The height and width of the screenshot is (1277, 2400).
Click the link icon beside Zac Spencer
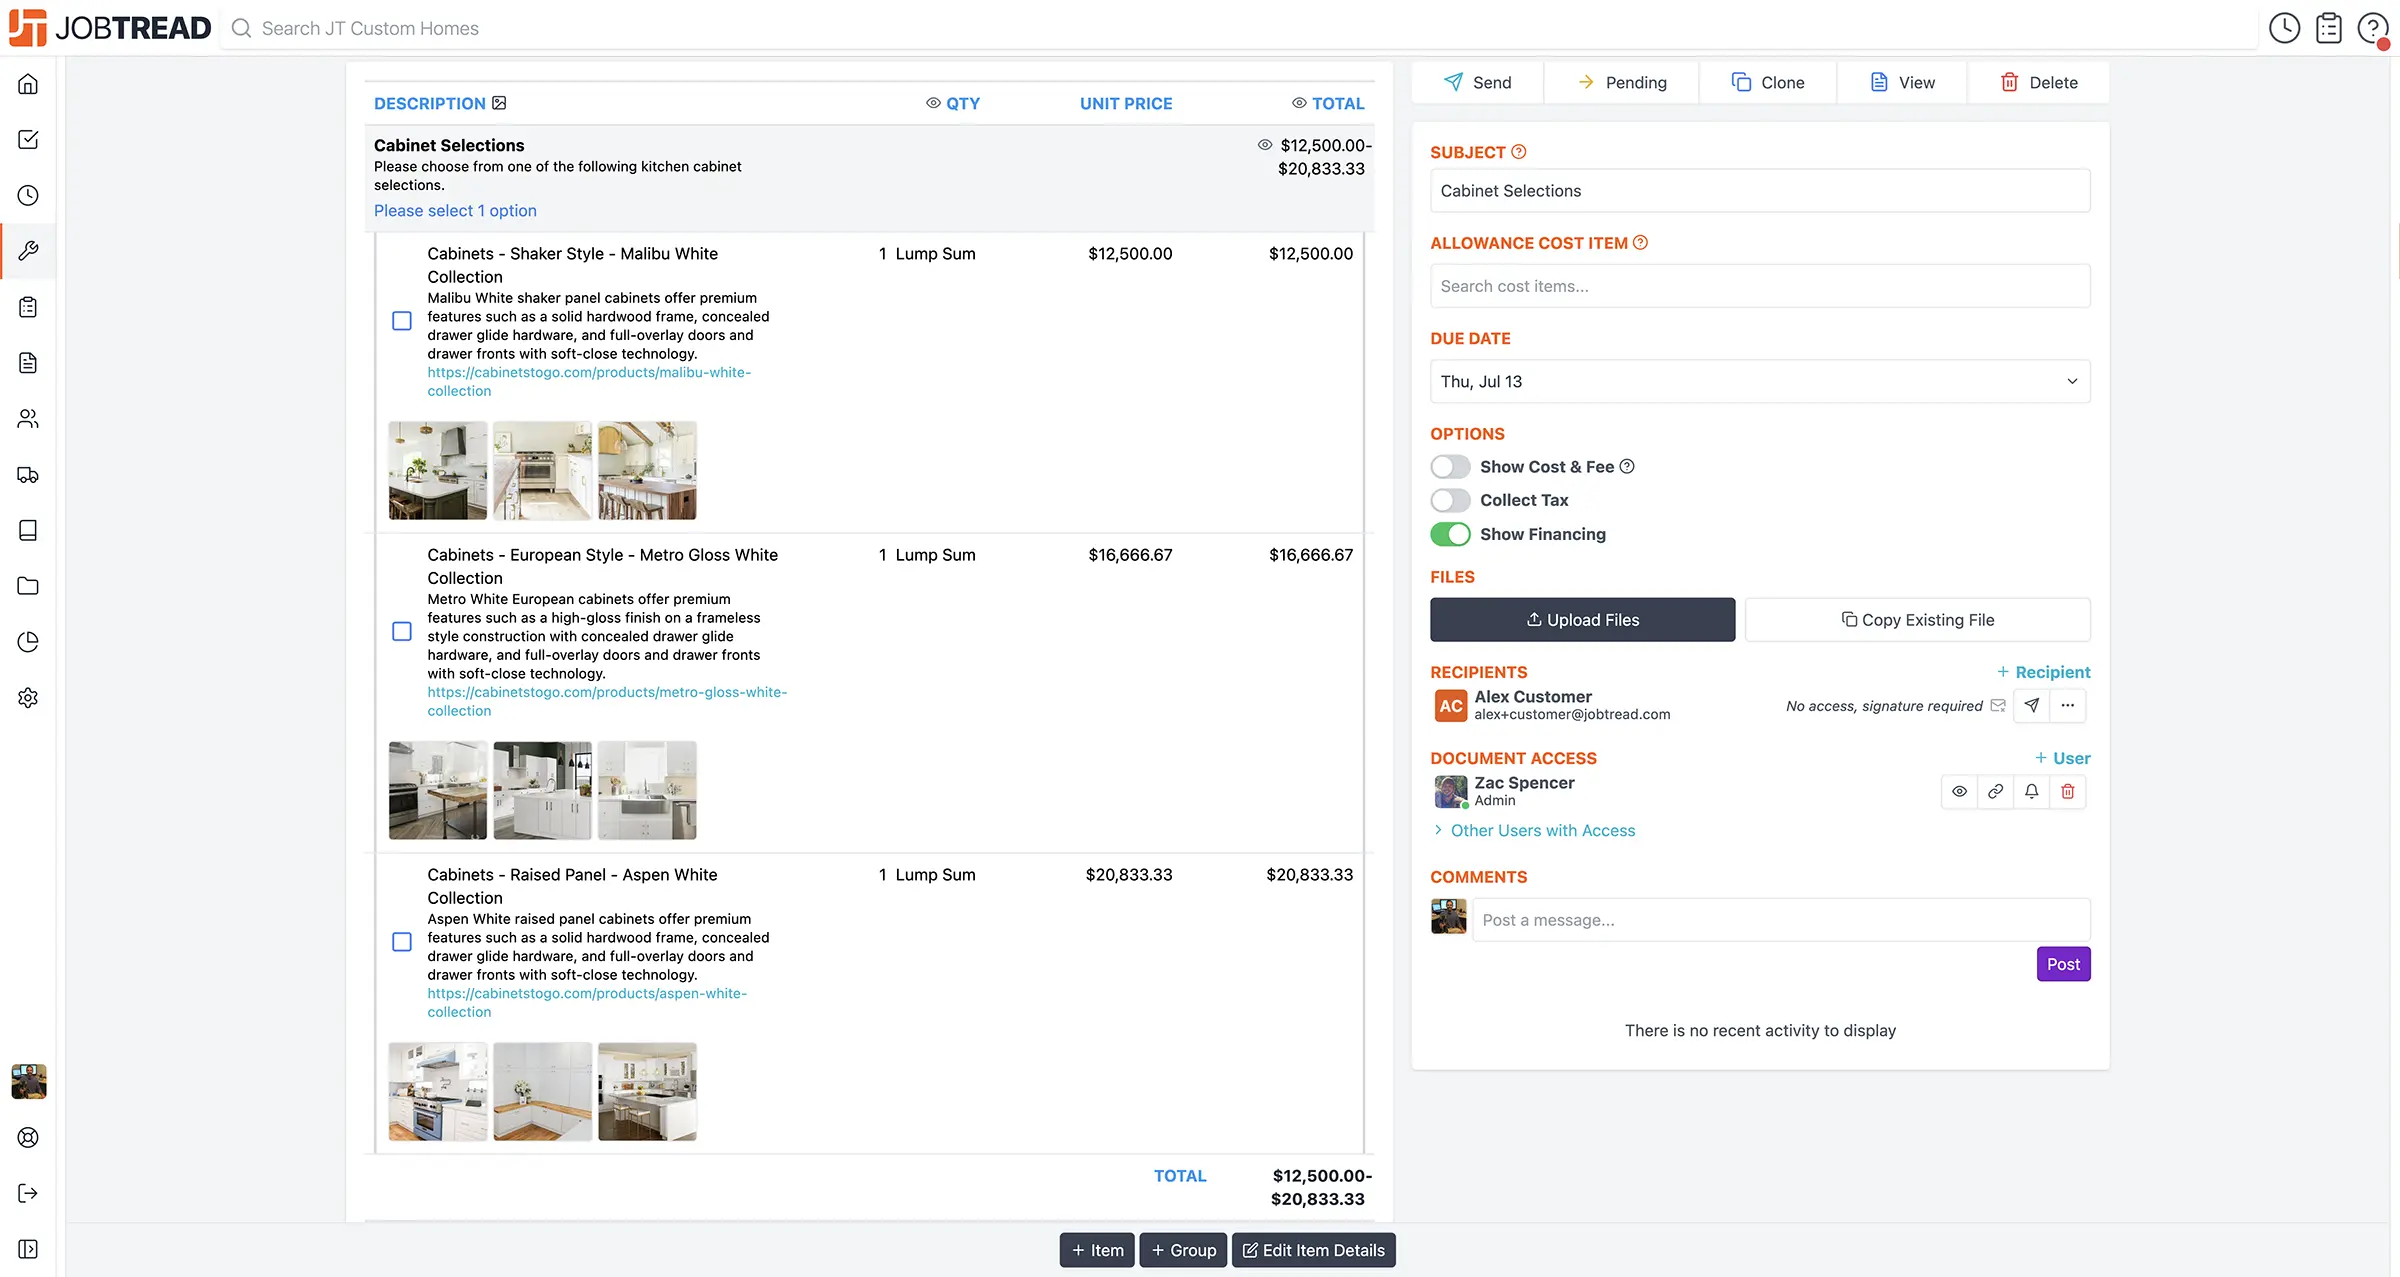pos(1995,792)
